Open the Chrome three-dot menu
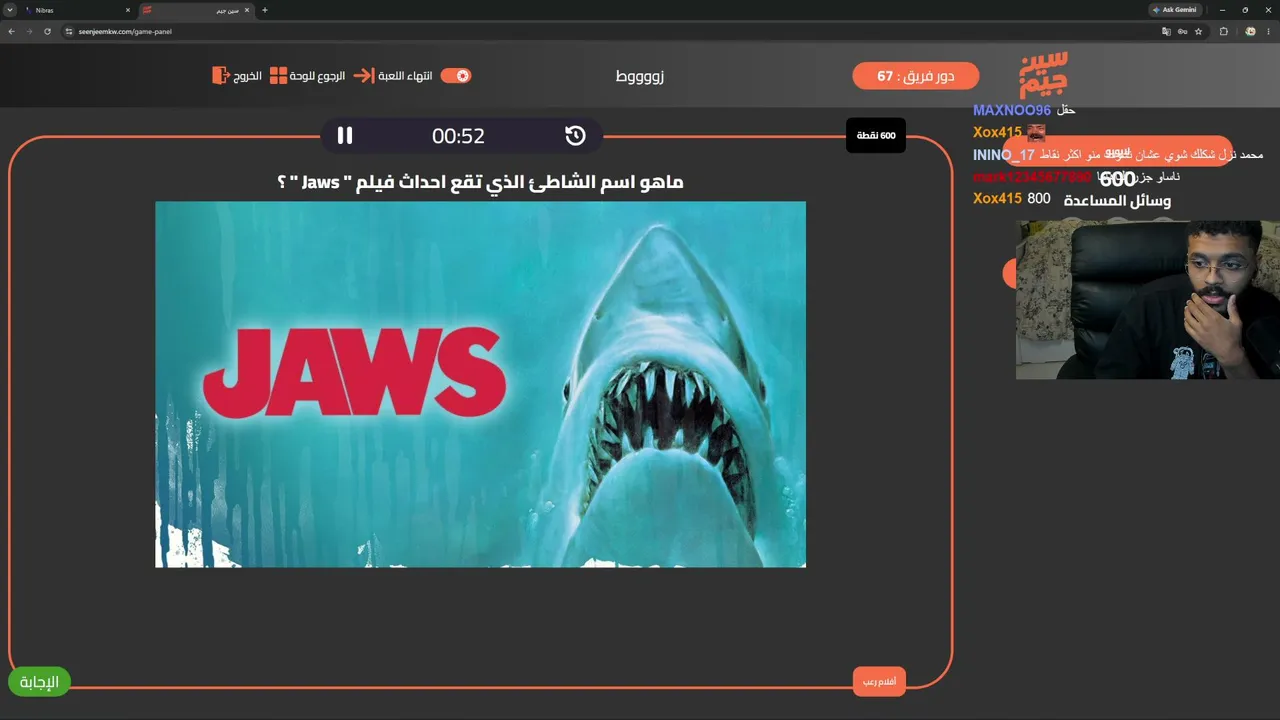Viewport: 1280px width, 720px height. pyautogui.click(x=1269, y=31)
